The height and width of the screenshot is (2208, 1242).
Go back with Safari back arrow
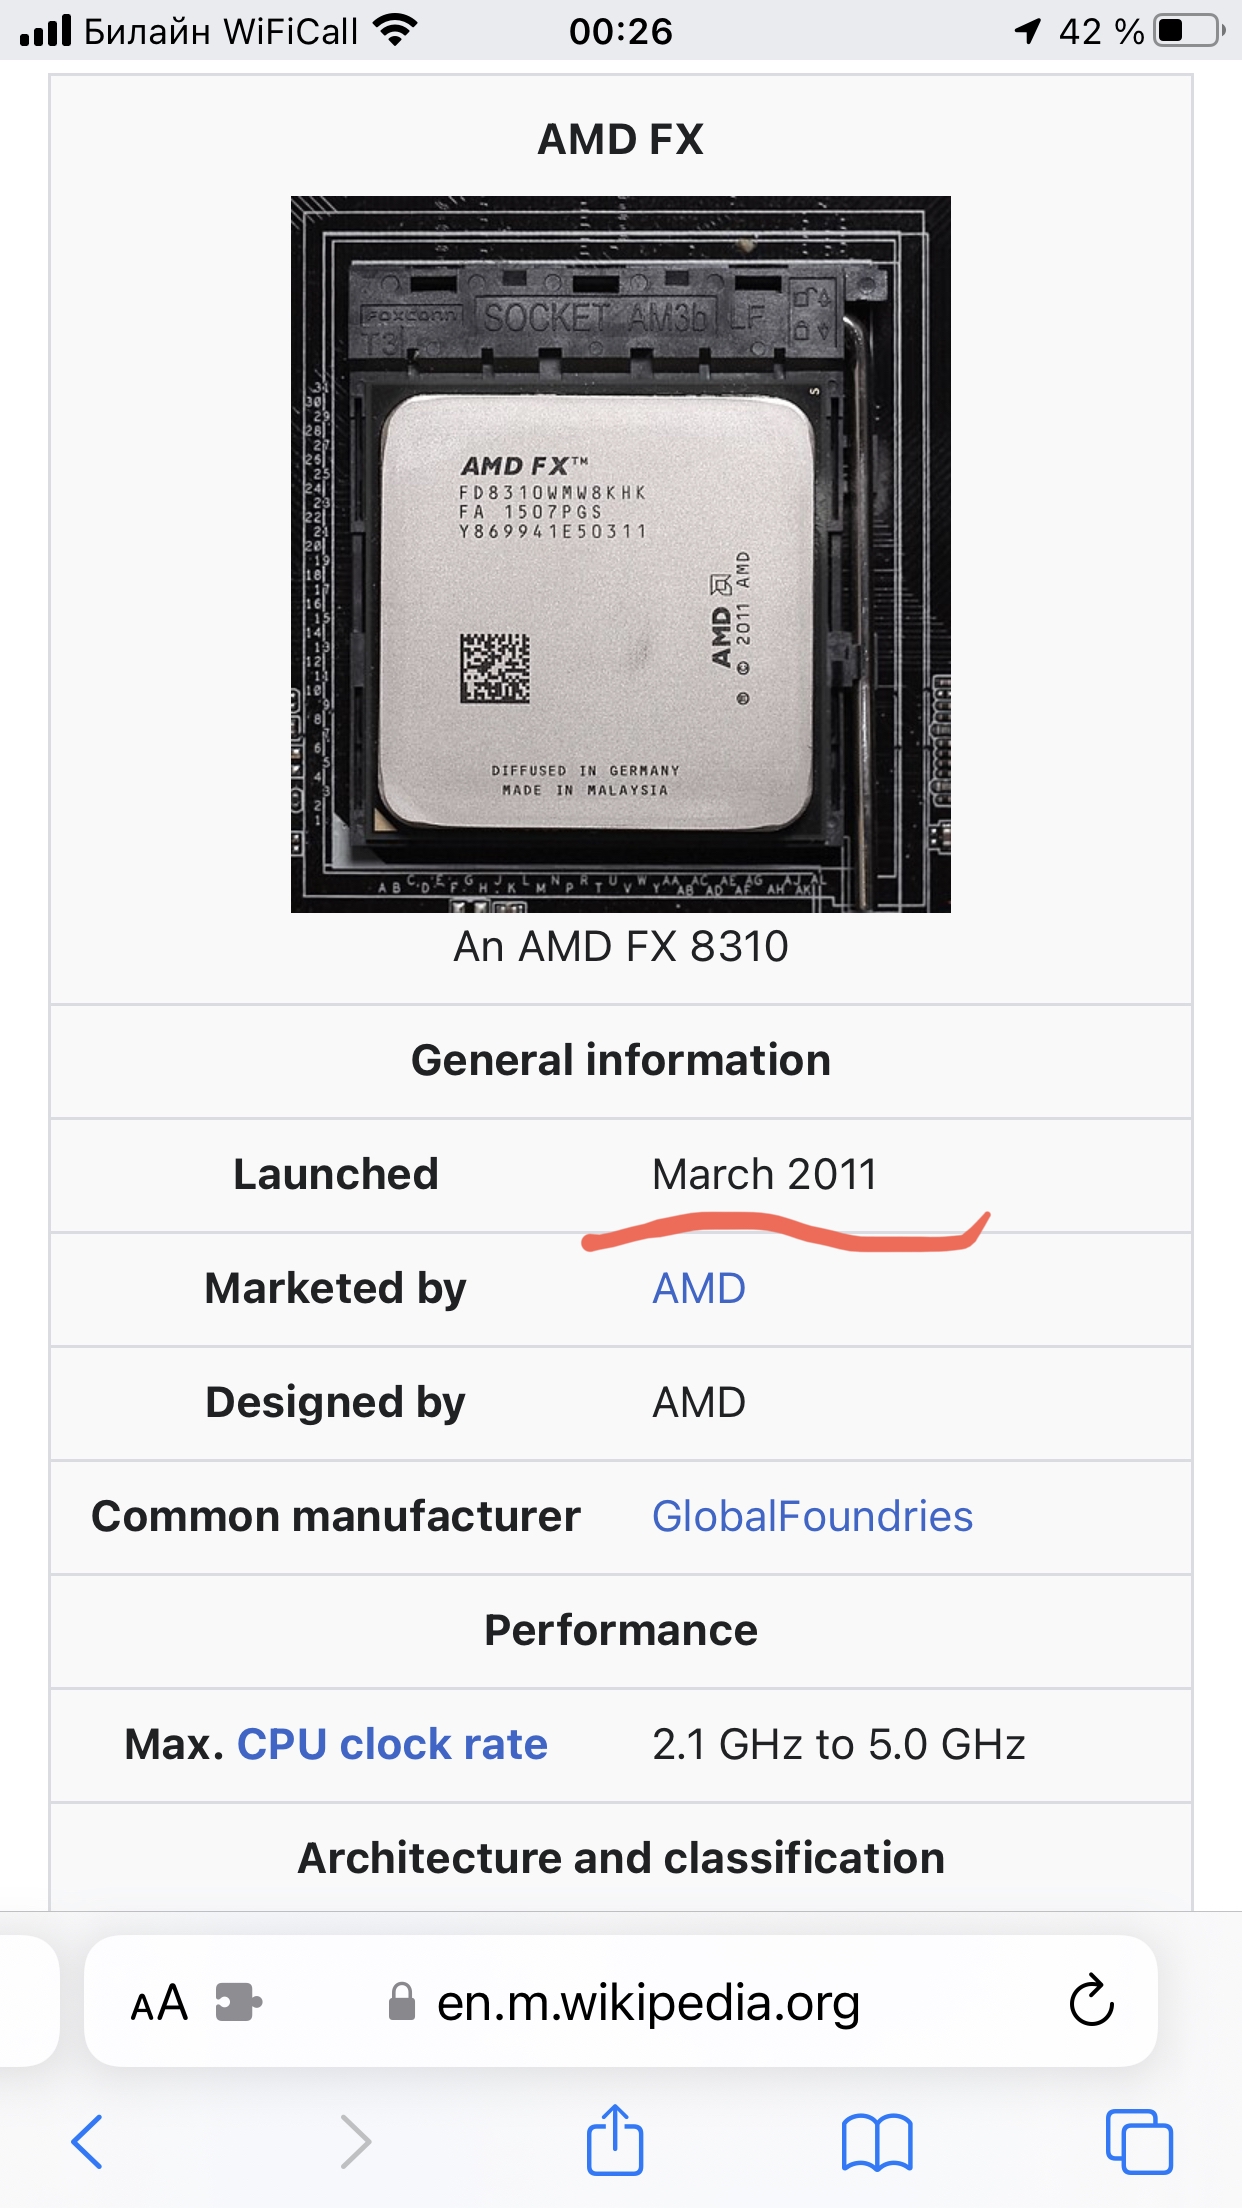(x=87, y=2141)
